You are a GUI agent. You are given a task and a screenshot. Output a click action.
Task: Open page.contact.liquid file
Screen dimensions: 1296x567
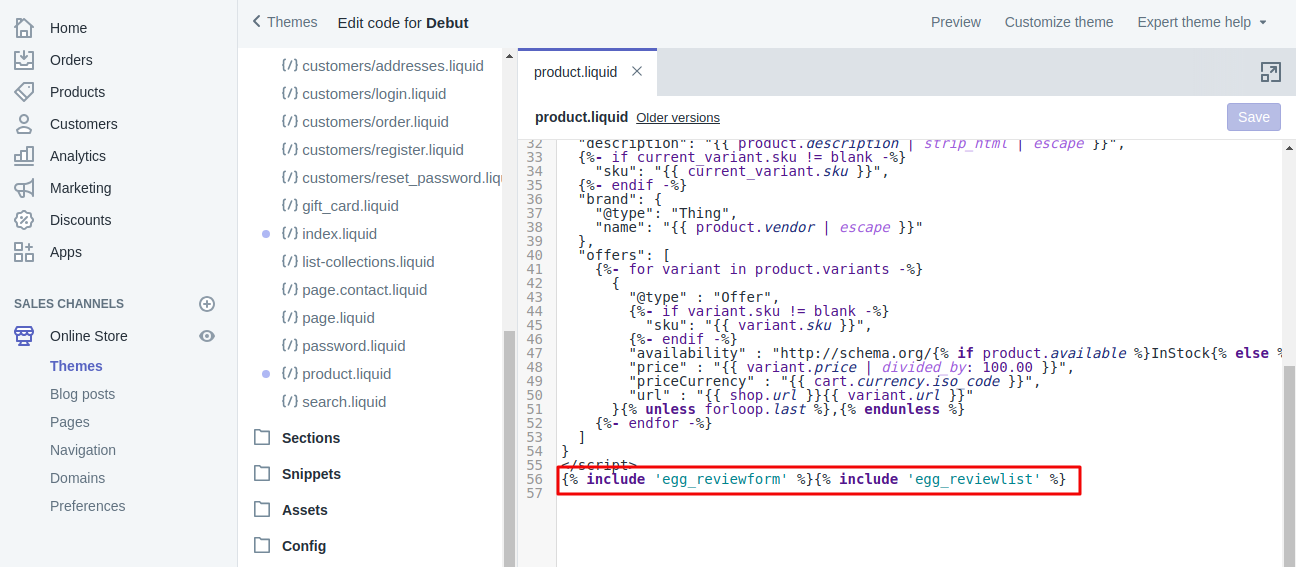coord(364,290)
